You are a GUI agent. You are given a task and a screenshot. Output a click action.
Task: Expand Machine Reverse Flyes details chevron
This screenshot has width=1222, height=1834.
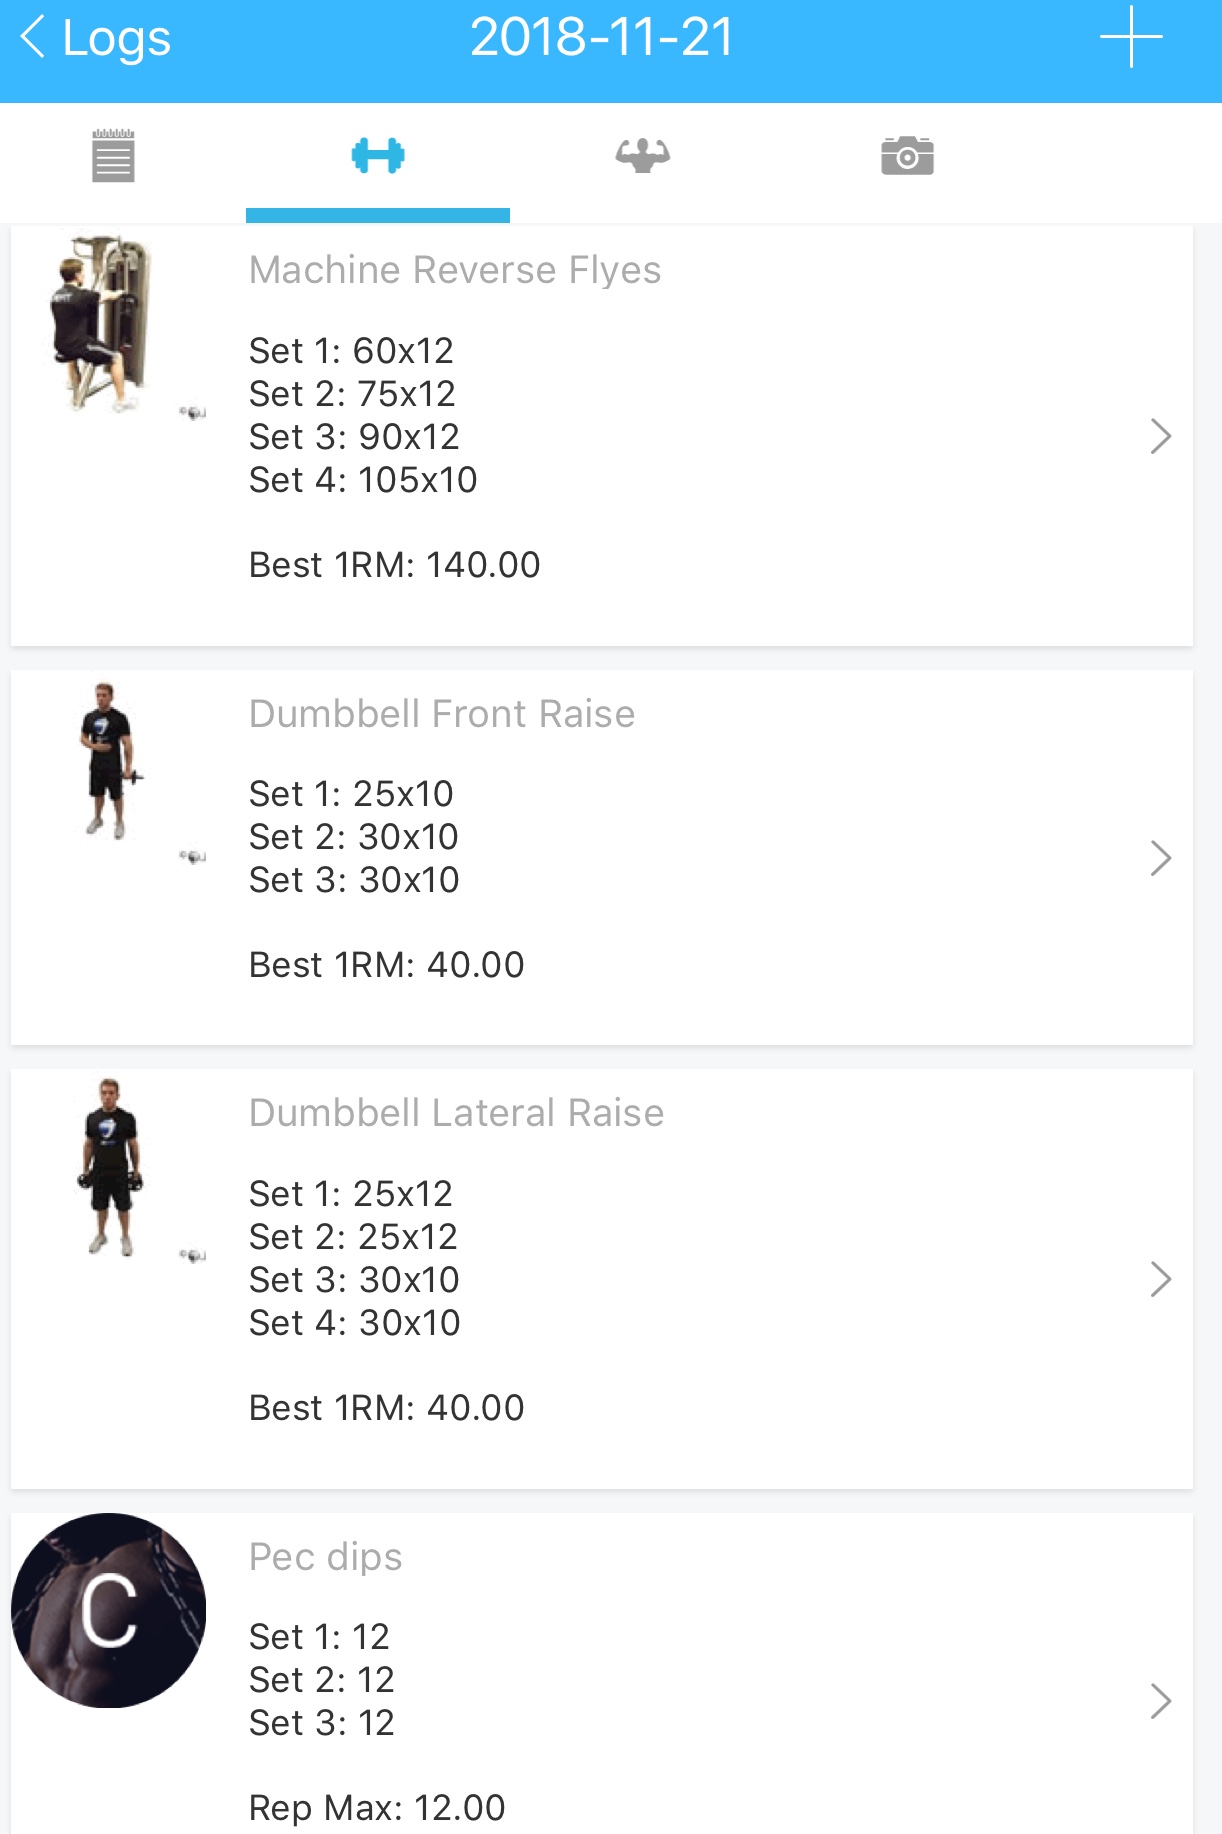coord(1160,436)
